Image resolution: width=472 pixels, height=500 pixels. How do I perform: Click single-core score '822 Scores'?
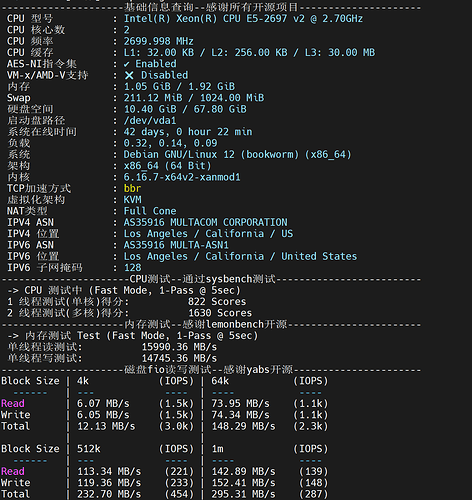(x=217, y=302)
